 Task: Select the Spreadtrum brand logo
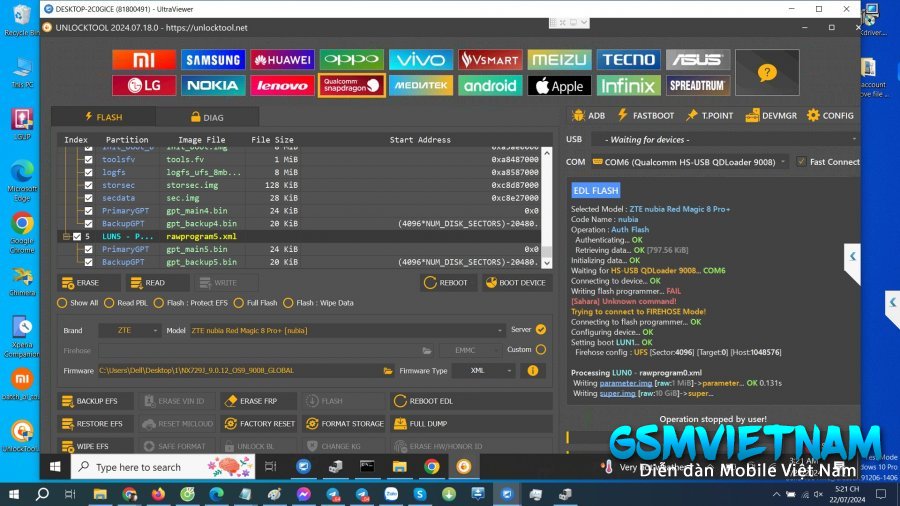(x=698, y=85)
